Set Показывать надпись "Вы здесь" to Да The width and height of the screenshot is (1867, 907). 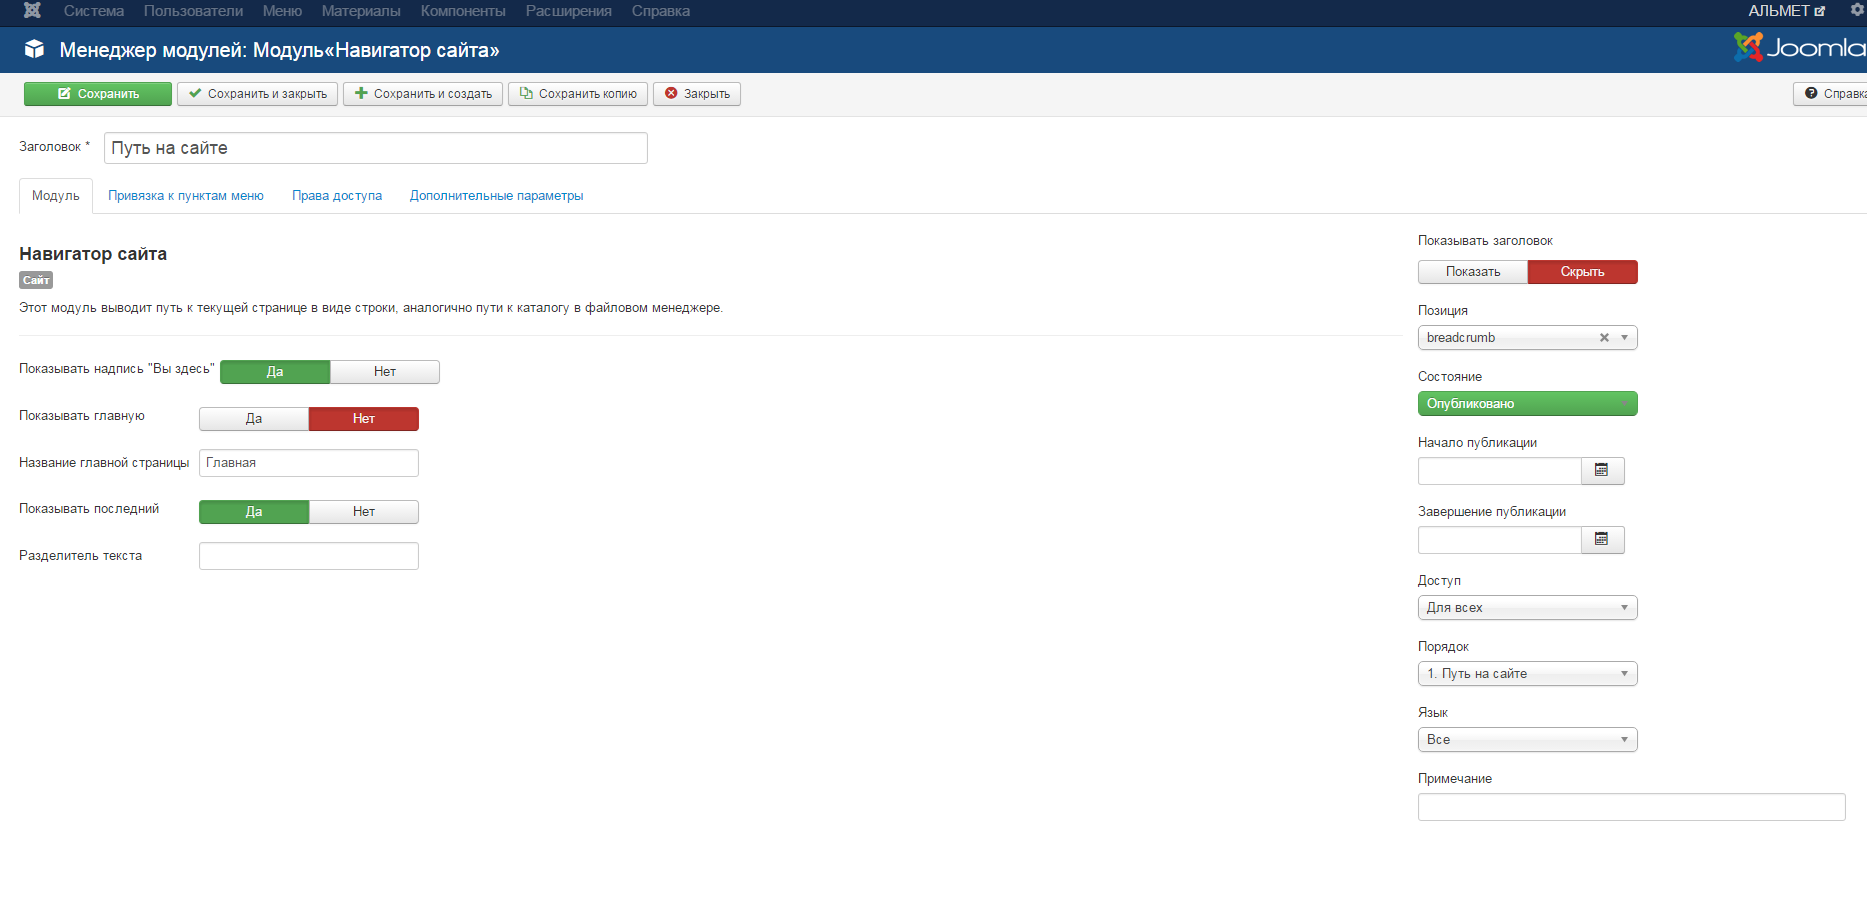coord(275,372)
